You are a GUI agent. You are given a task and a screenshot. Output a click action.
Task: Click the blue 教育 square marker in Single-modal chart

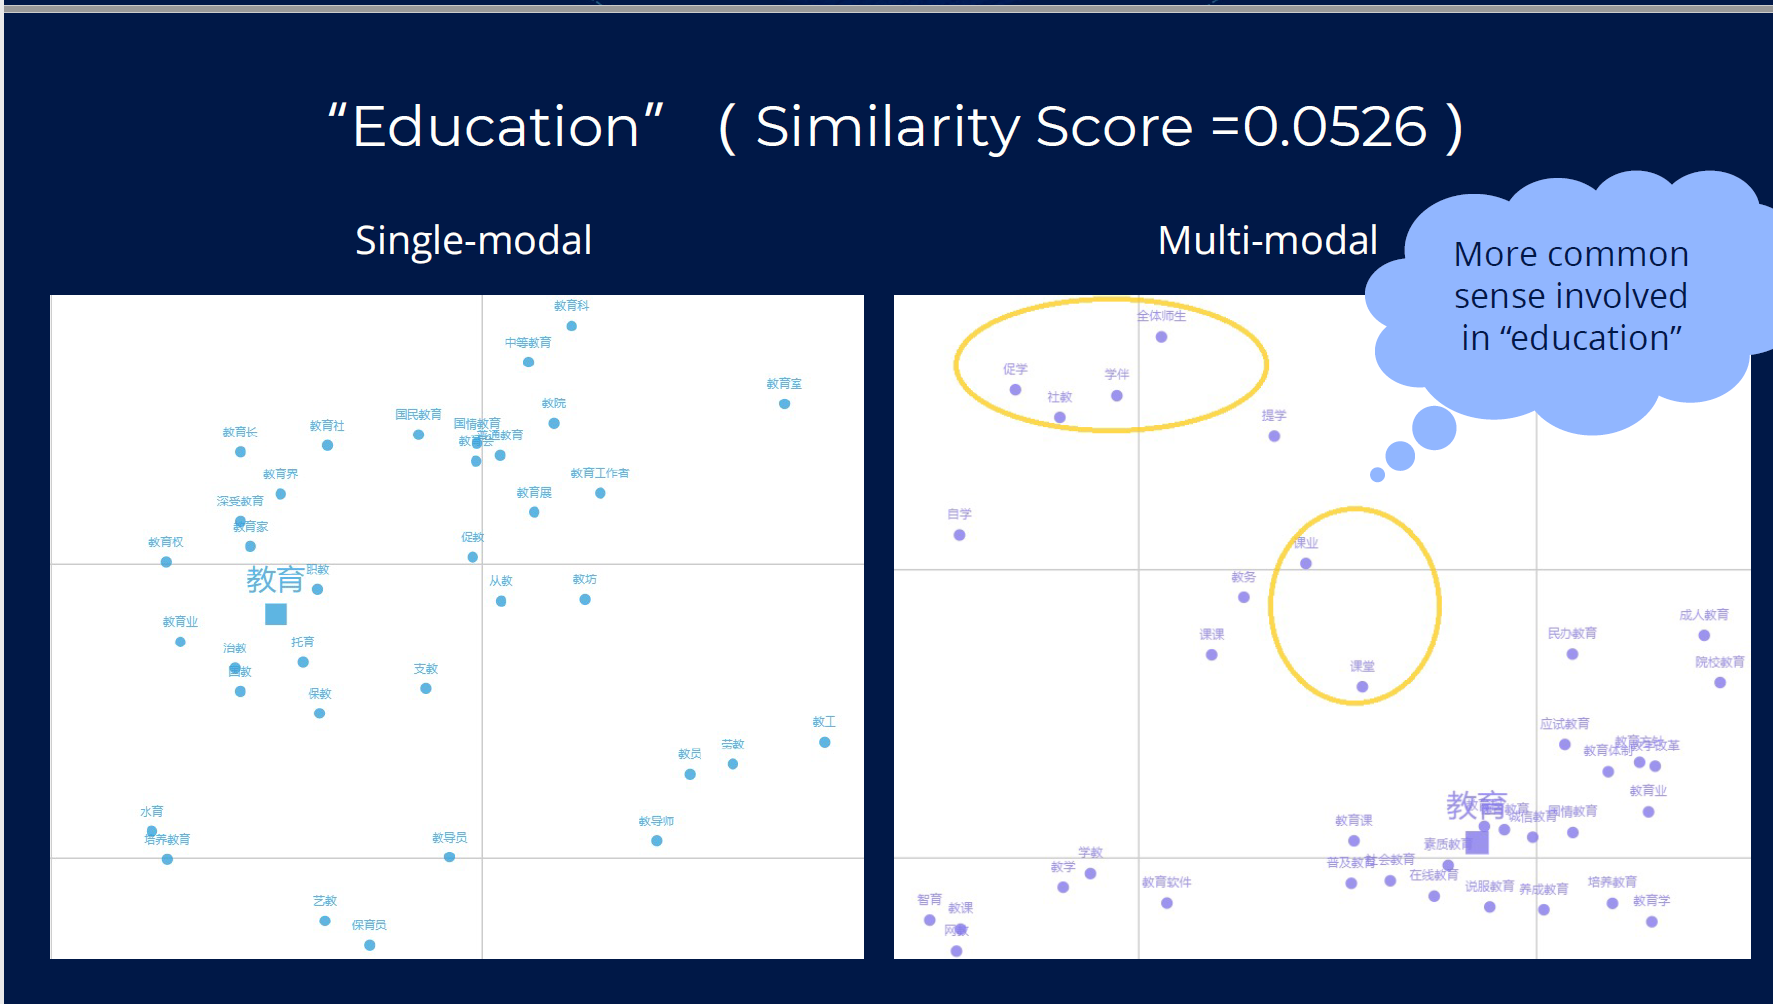tap(276, 613)
